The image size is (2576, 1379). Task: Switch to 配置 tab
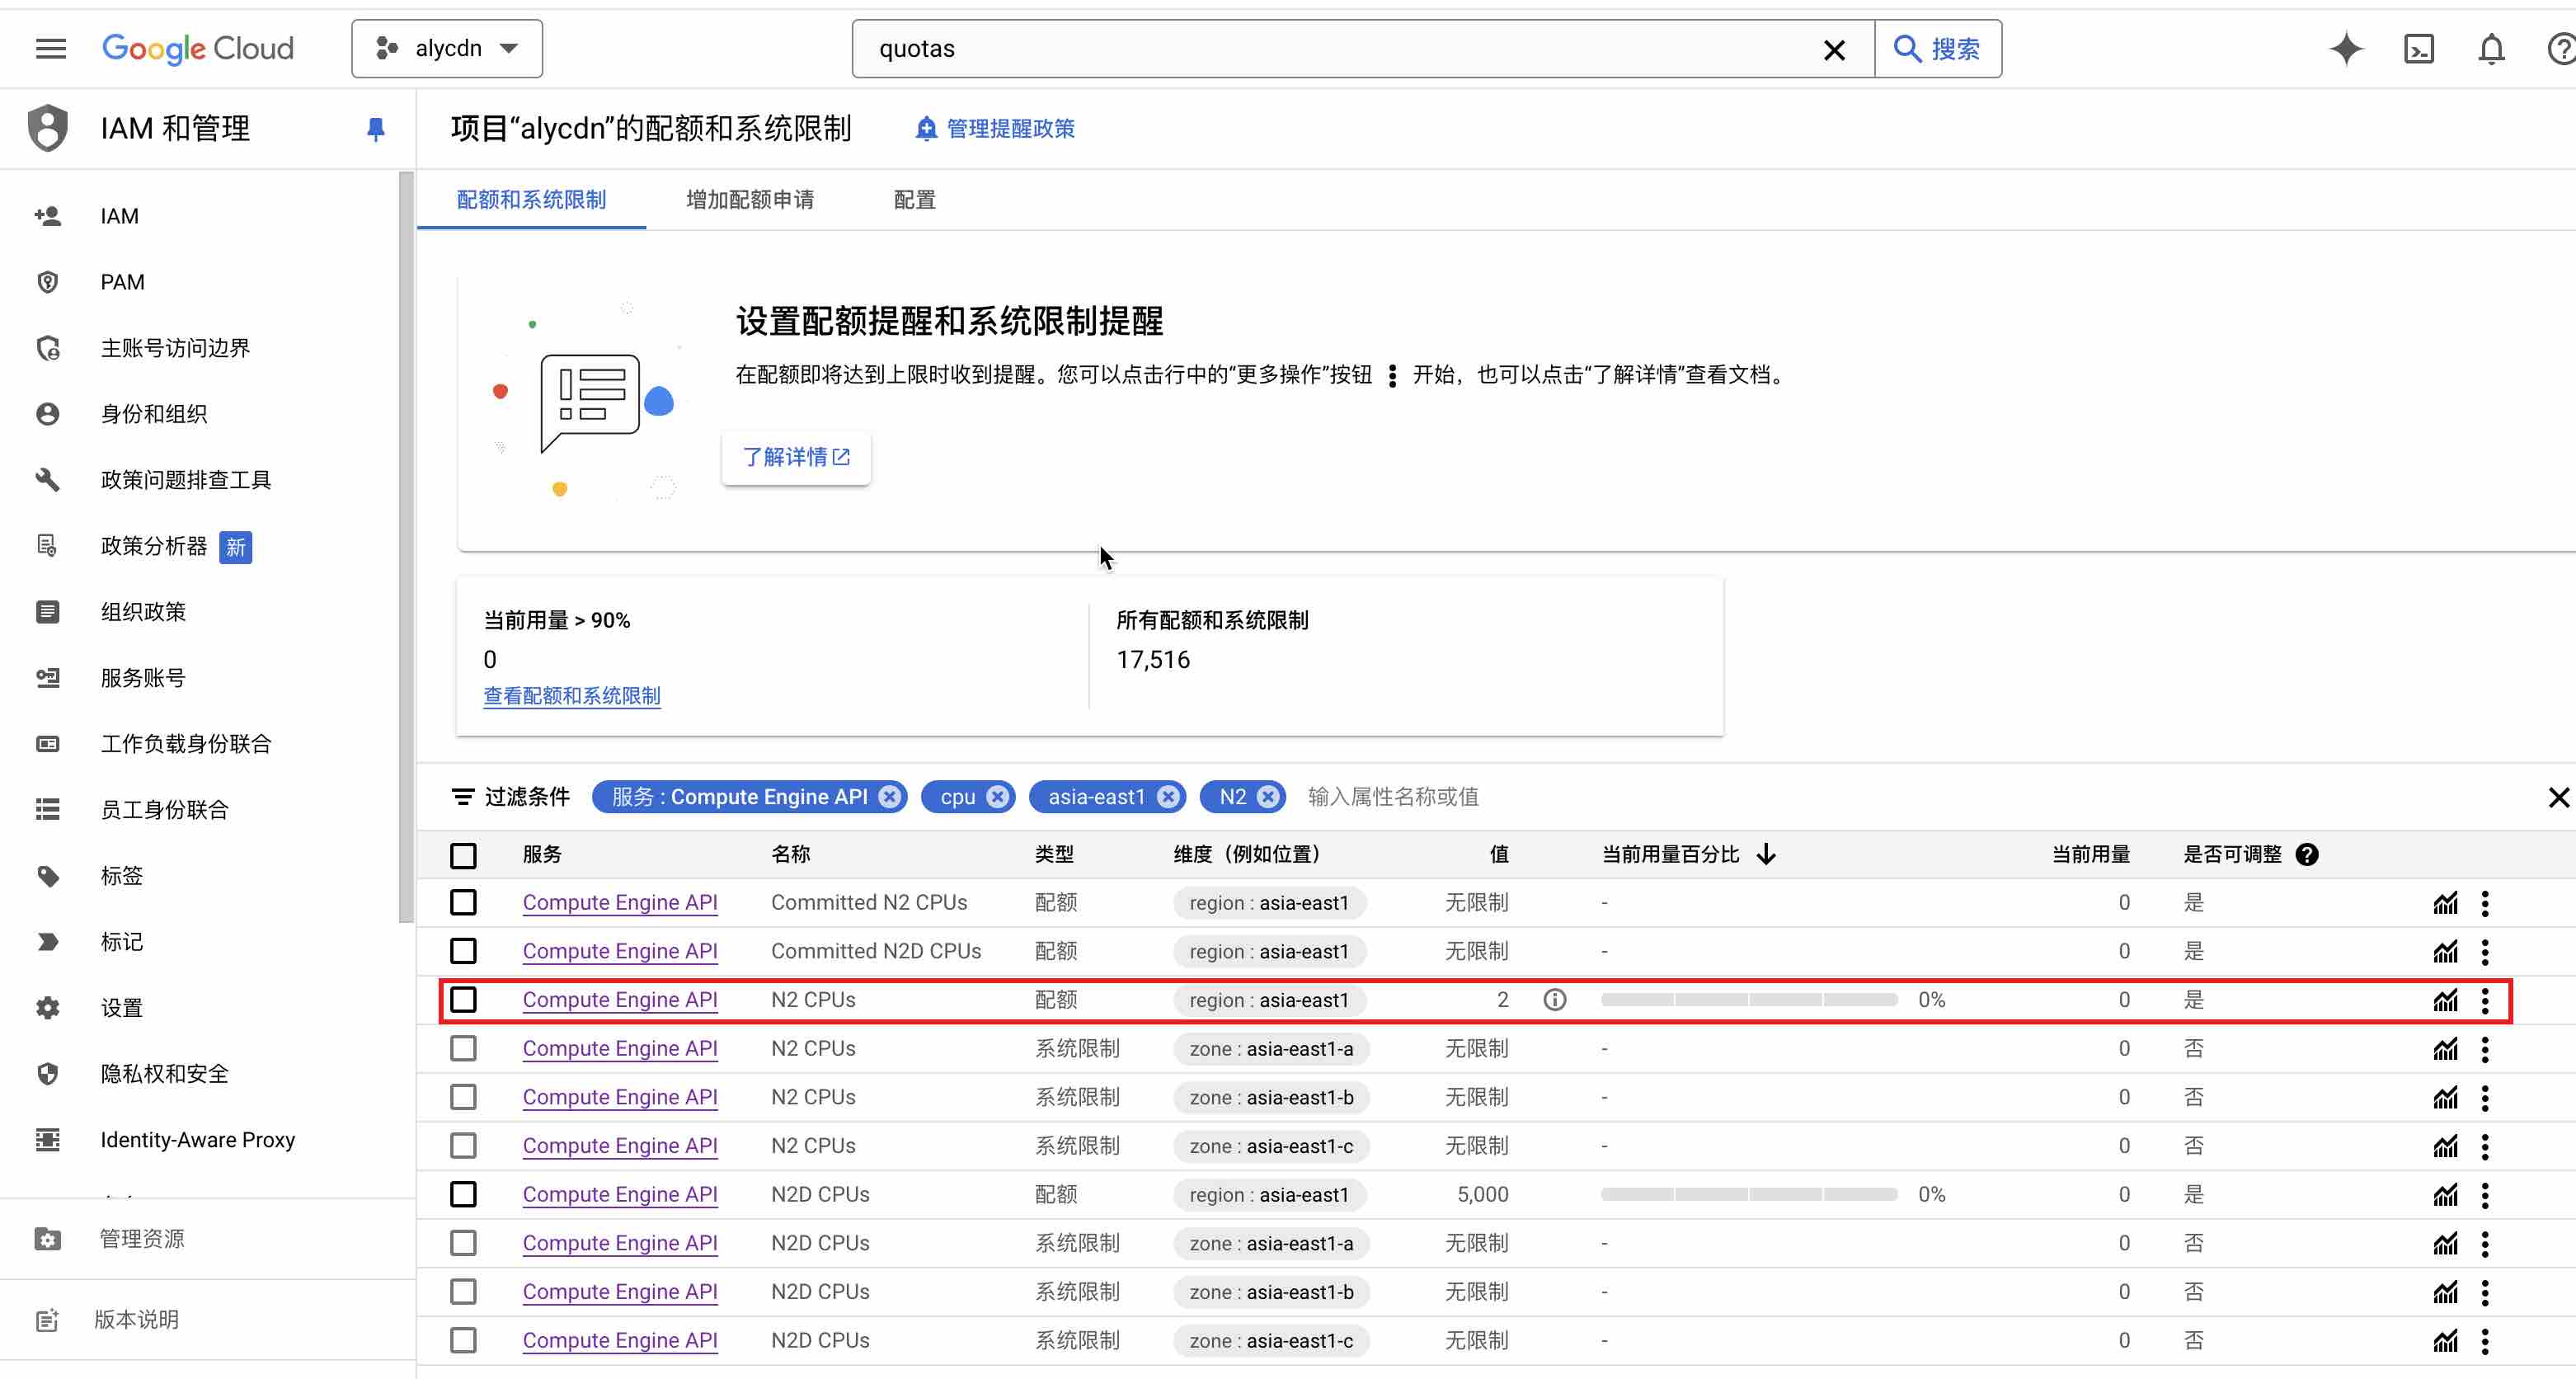(x=914, y=200)
